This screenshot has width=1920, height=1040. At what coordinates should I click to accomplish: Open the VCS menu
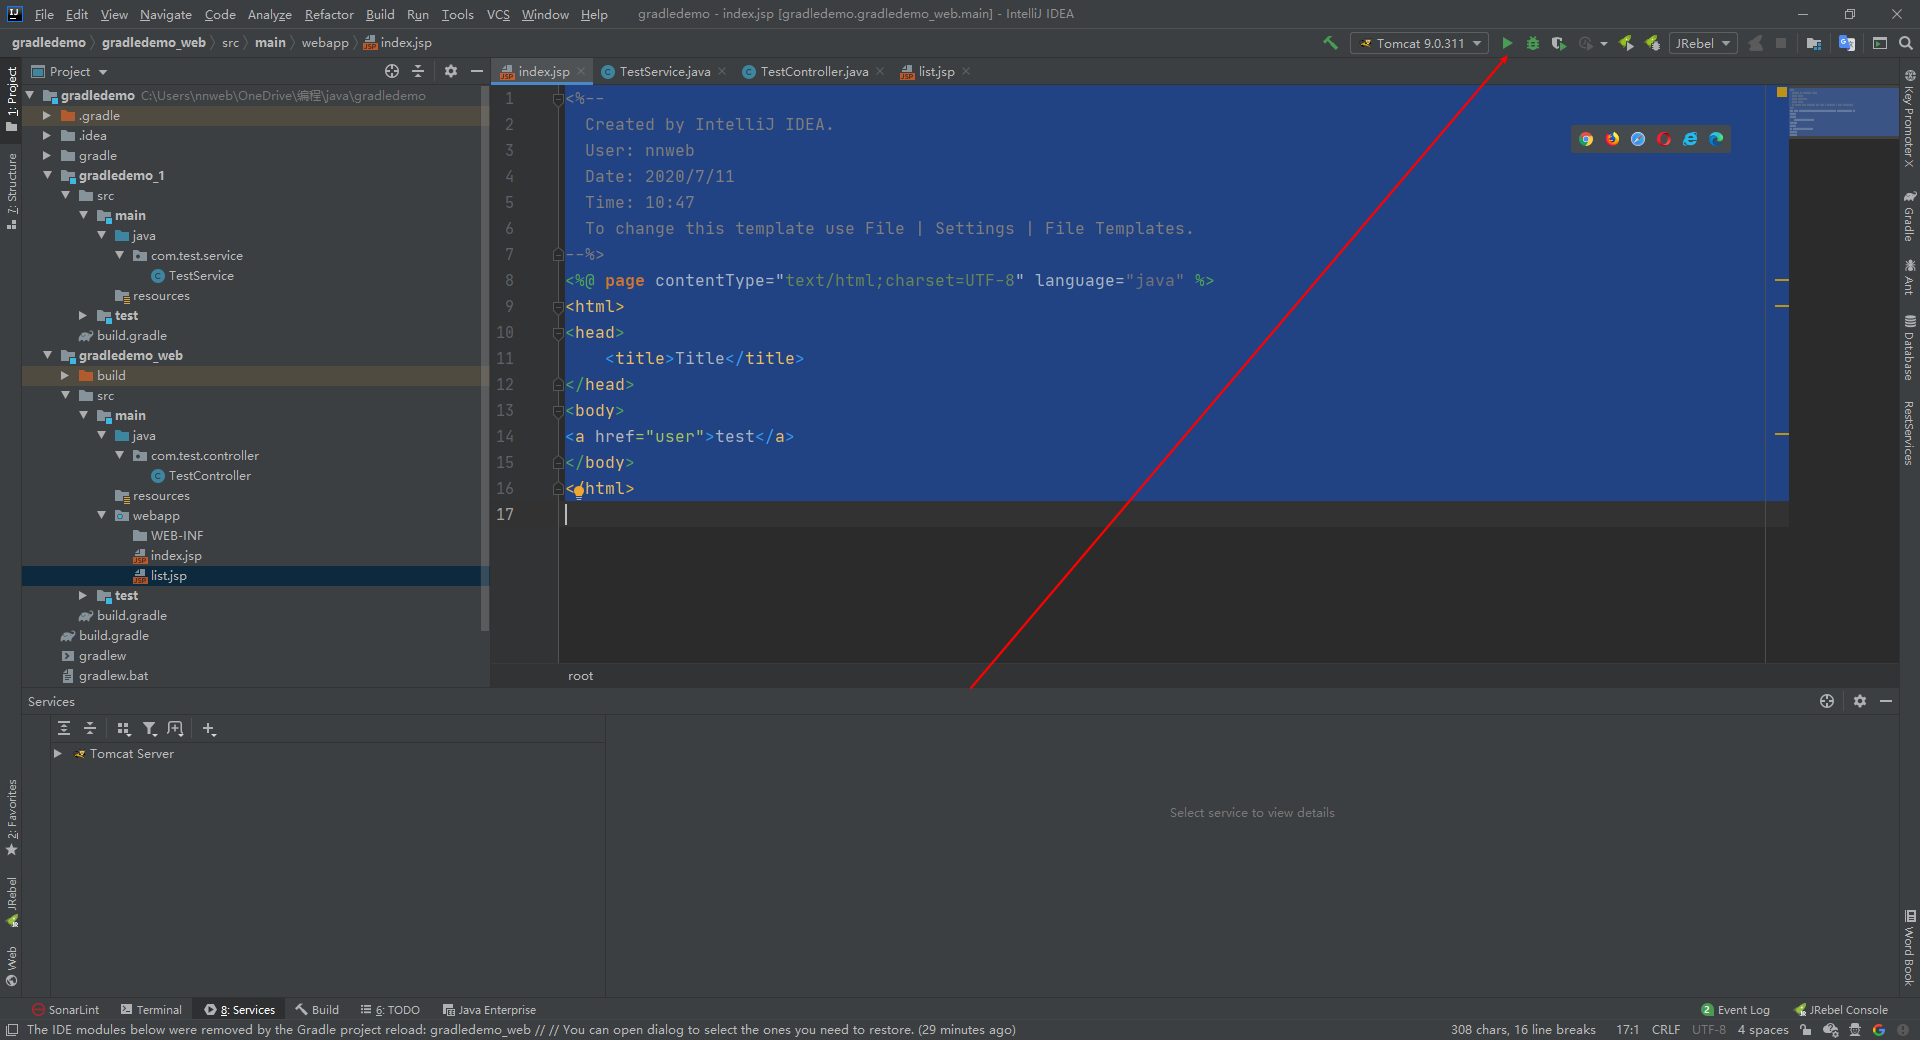pos(498,14)
